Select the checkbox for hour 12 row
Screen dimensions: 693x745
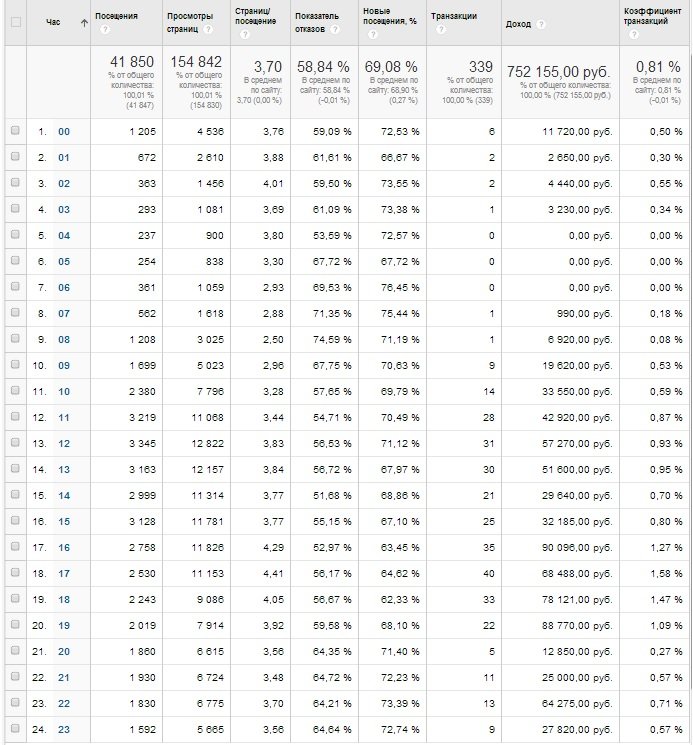pos(14,443)
